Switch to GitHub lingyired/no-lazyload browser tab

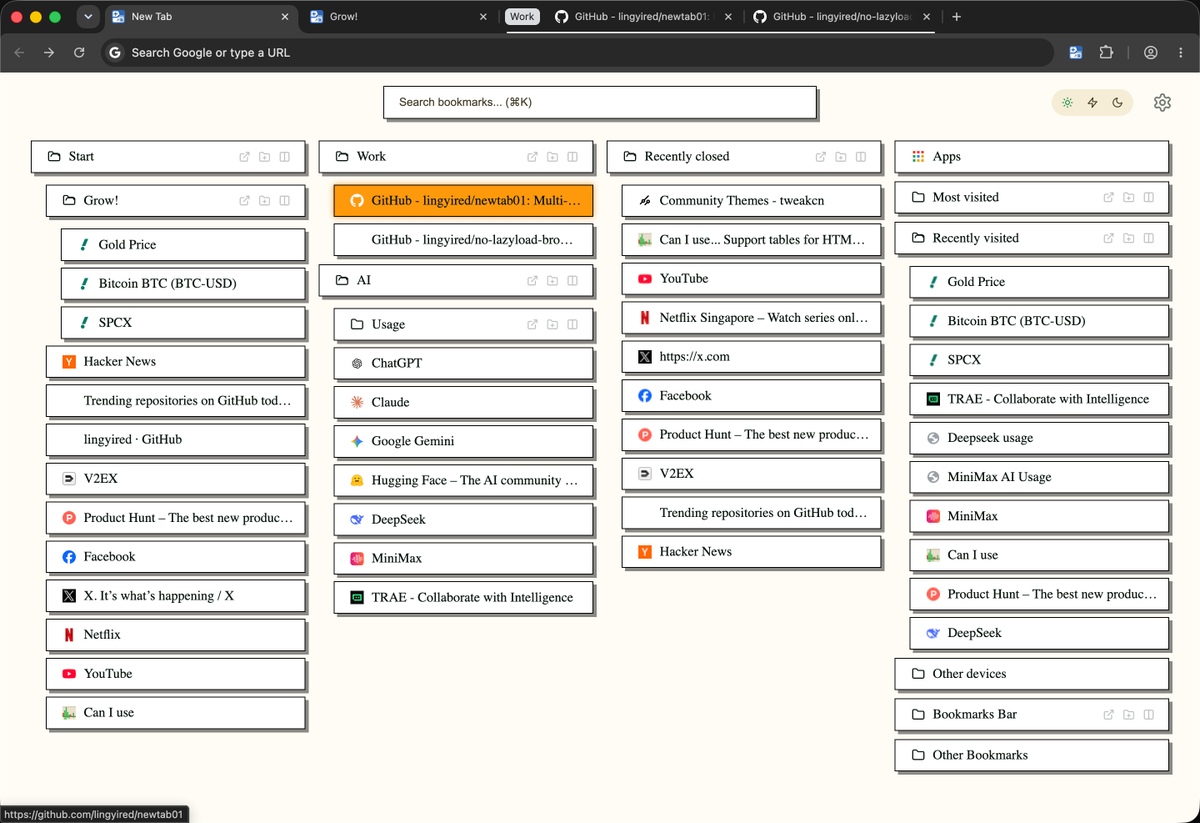pos(841,17)
